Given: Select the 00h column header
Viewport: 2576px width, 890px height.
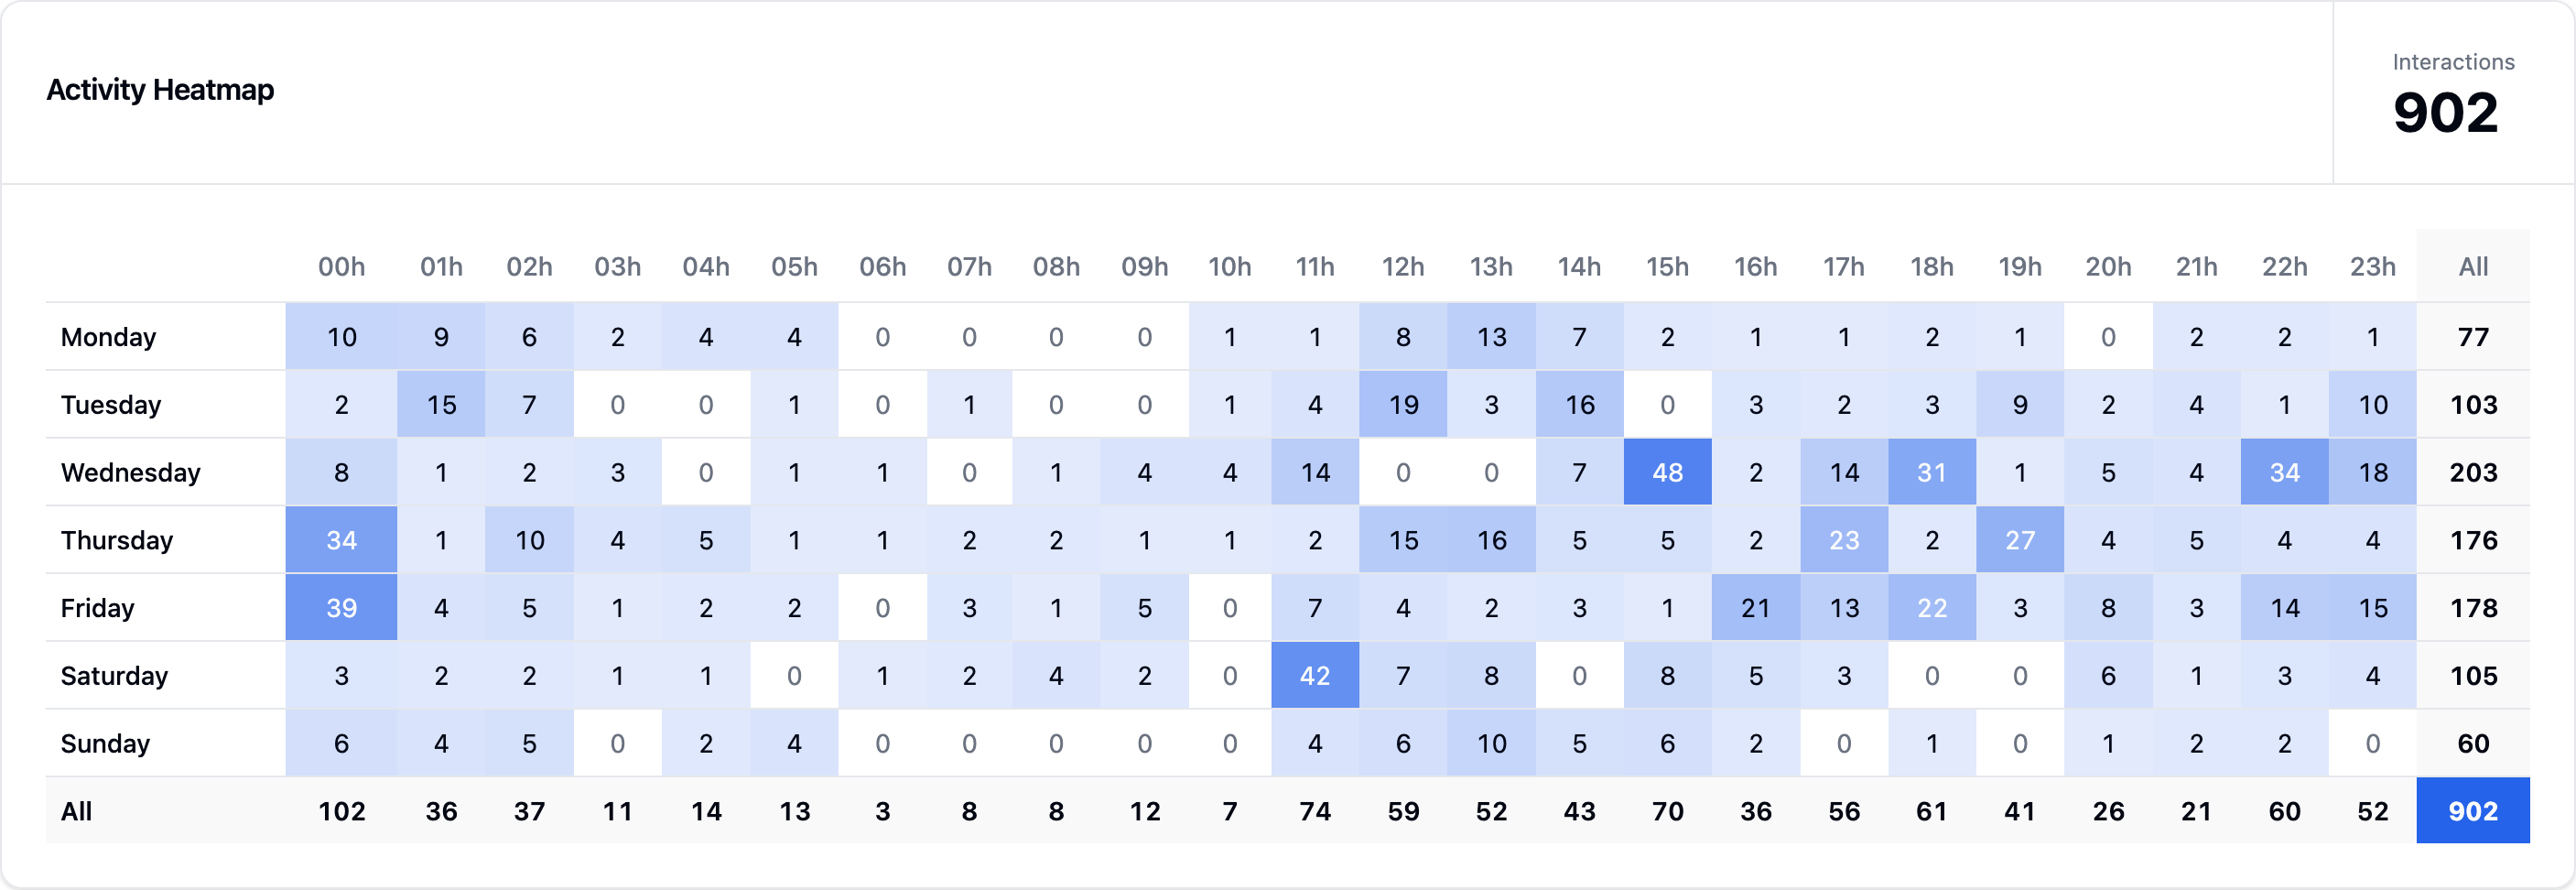Looking at the screenshot, I should pos(341,267).
